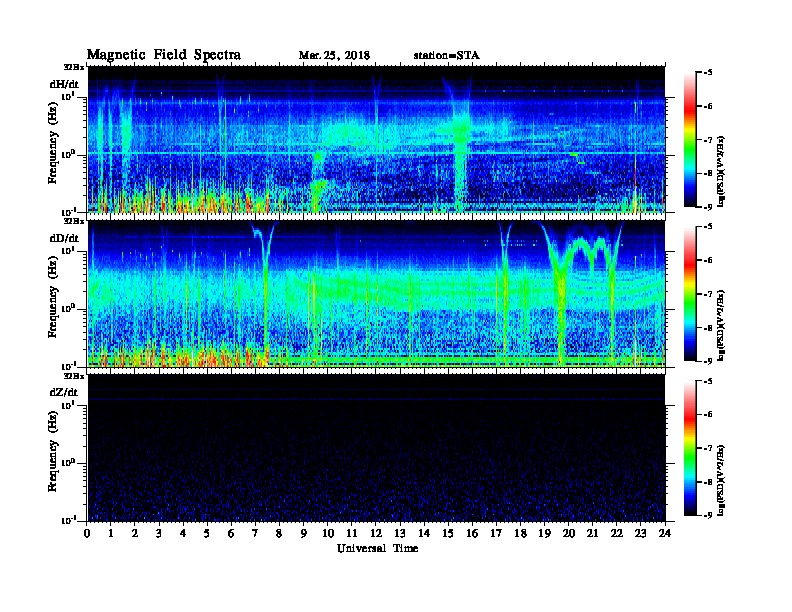Click the log(PSD) label beside dD/dt color bar
Viewport: 792px width, 612px height.
(721, 326)
